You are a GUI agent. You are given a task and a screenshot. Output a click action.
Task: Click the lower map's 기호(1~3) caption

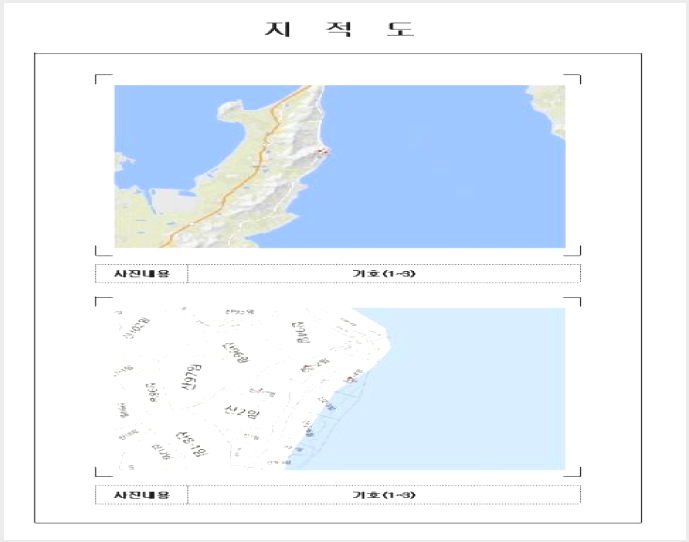tap(384, 495)
